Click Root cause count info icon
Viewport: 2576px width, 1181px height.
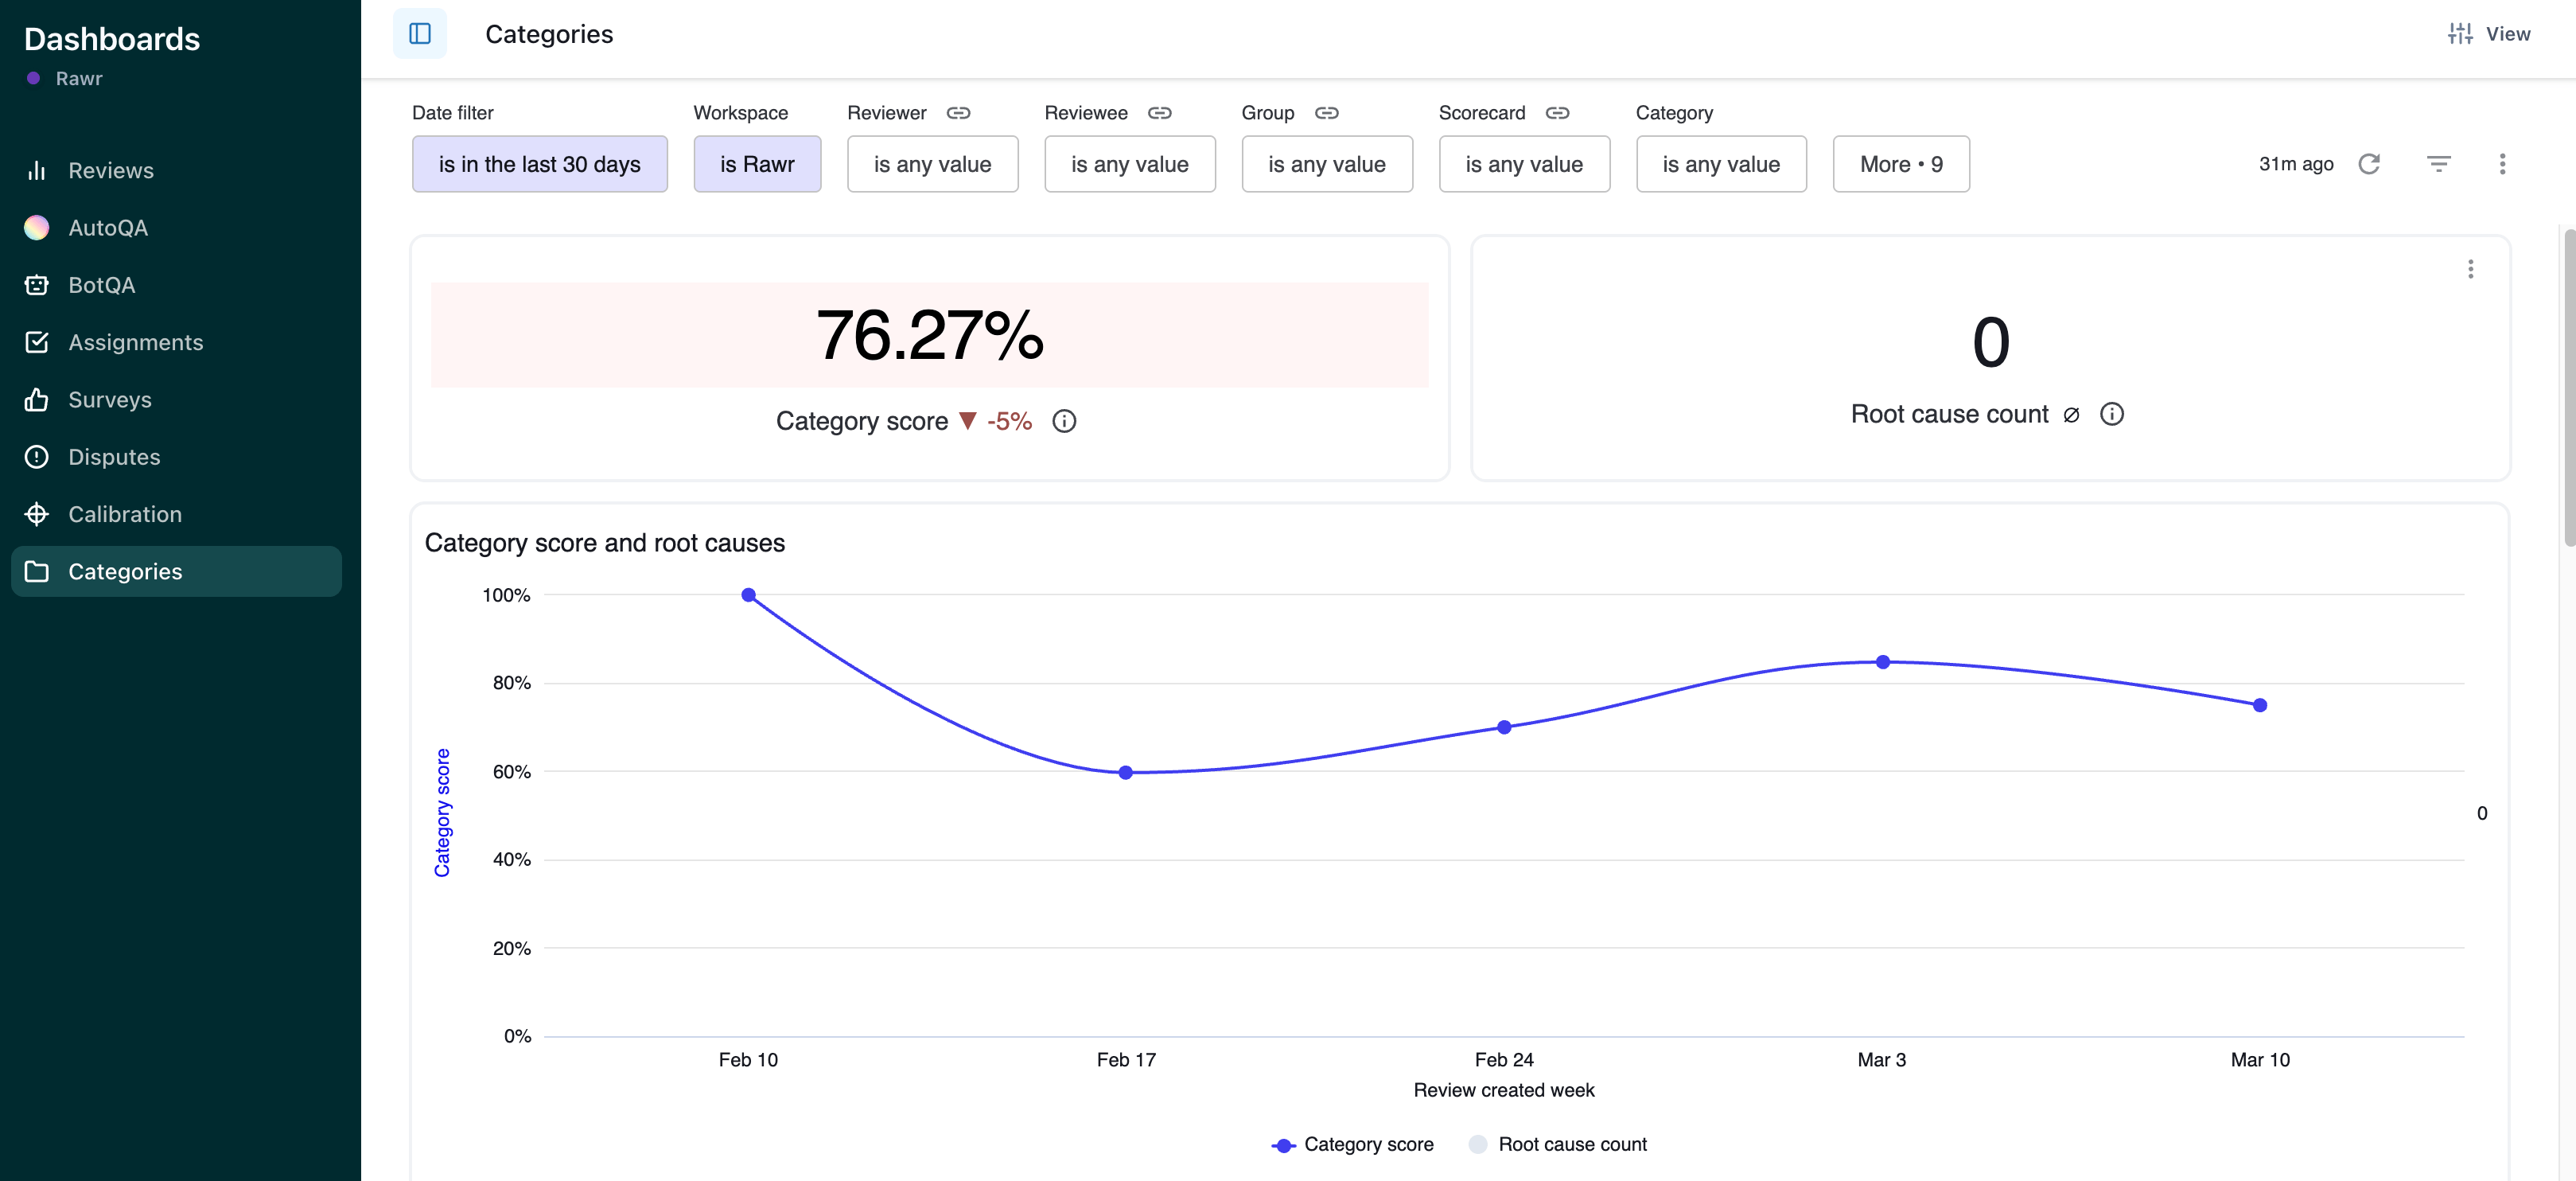[x=2112, y=414]
